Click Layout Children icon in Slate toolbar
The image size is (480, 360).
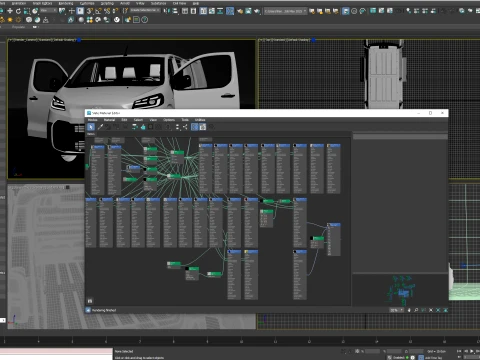(185, 127)
